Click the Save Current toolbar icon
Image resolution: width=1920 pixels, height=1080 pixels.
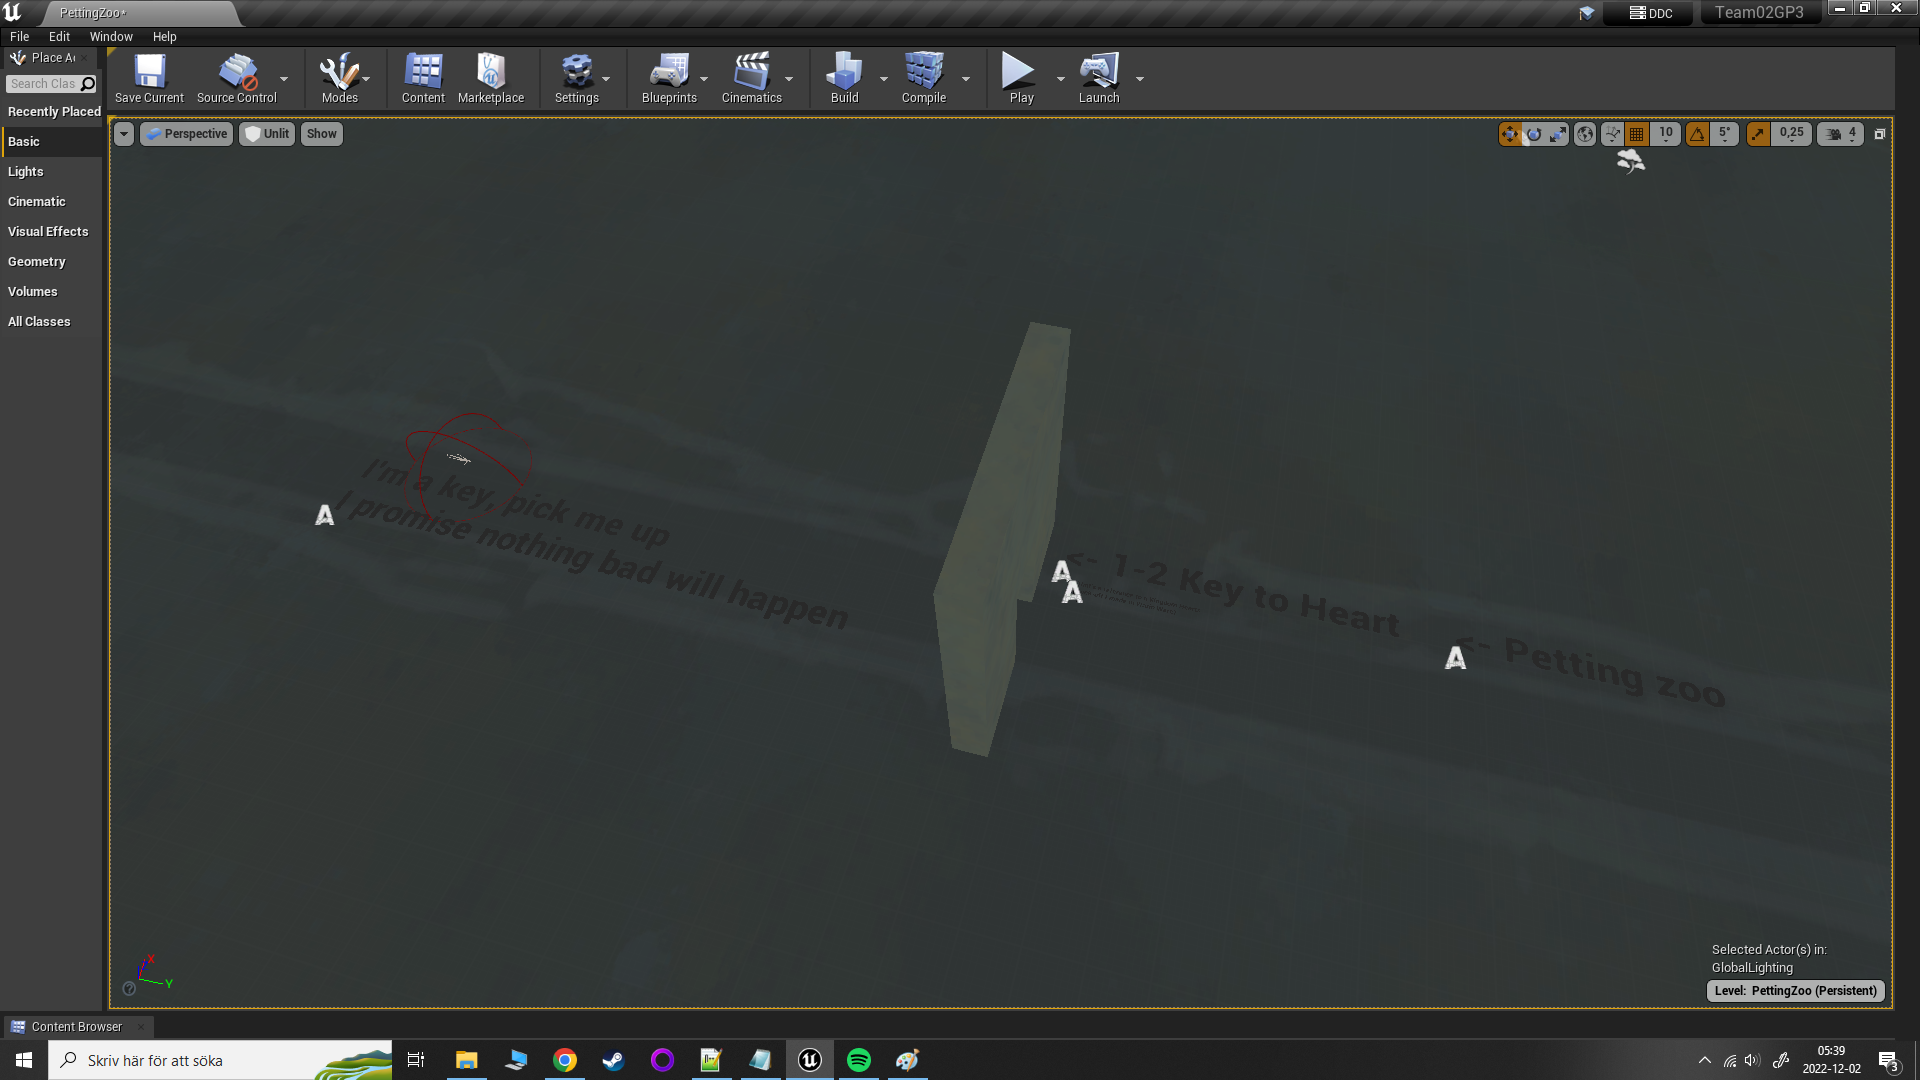click(149, 78)
